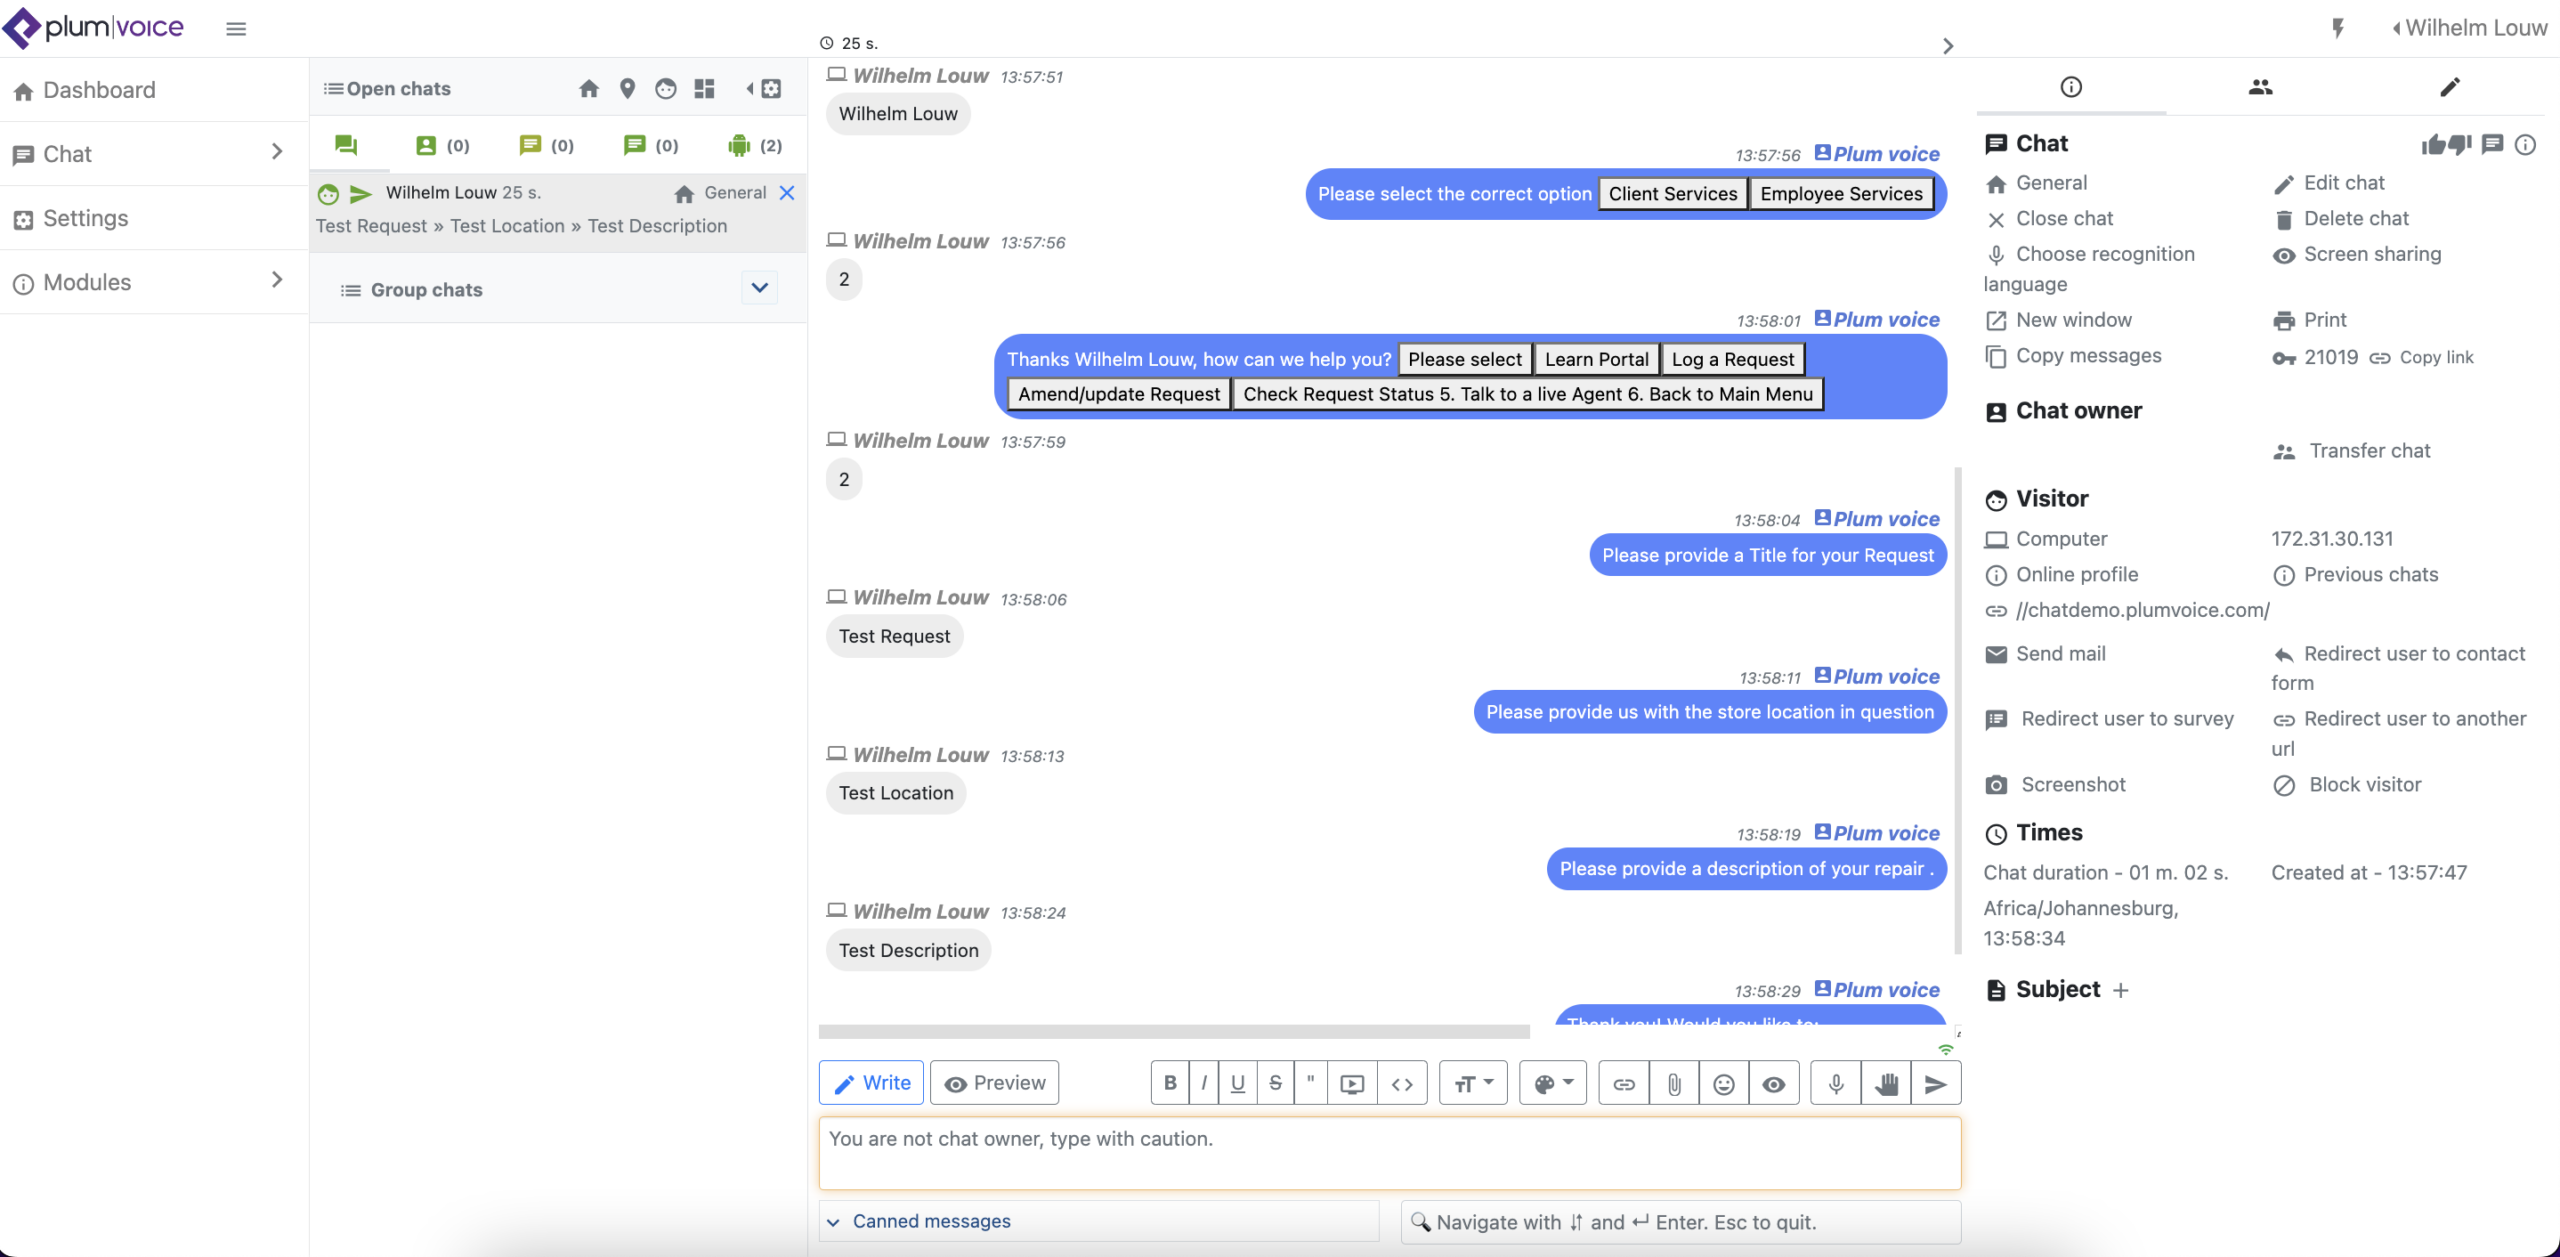Click the screenshot camera icon
The image size is (2560, 1257).
point(1995,784)
